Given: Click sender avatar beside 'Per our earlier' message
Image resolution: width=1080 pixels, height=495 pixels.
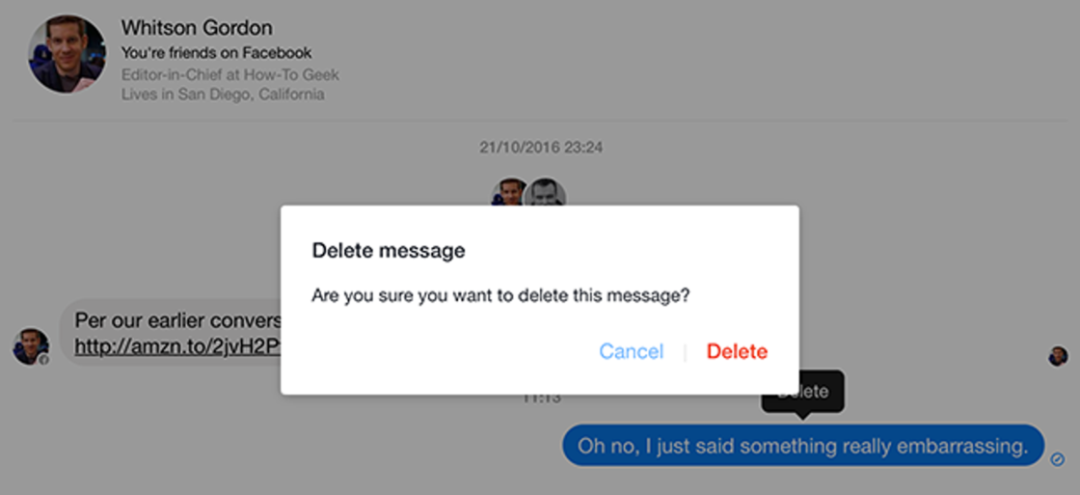Looking at the screenshot, I should 30,346.
